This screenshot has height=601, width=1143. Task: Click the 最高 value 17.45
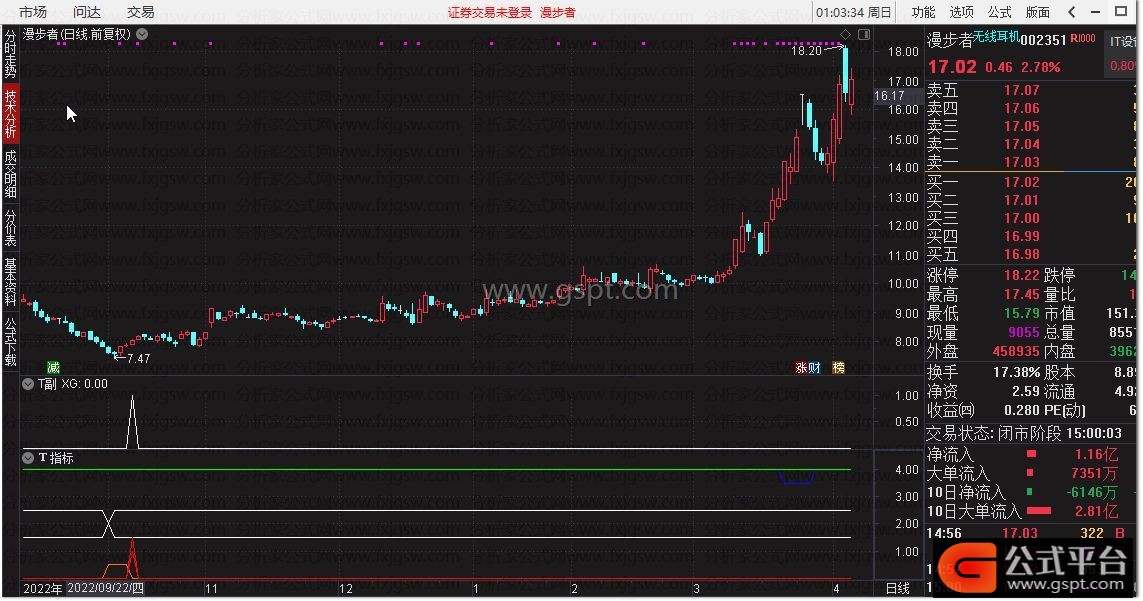1021,295
